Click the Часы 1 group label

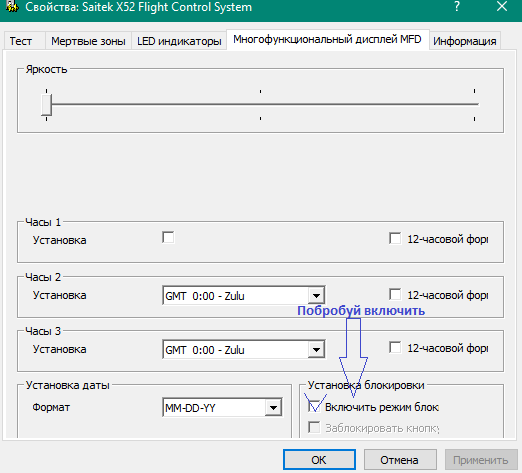click(x=43, y=222)
